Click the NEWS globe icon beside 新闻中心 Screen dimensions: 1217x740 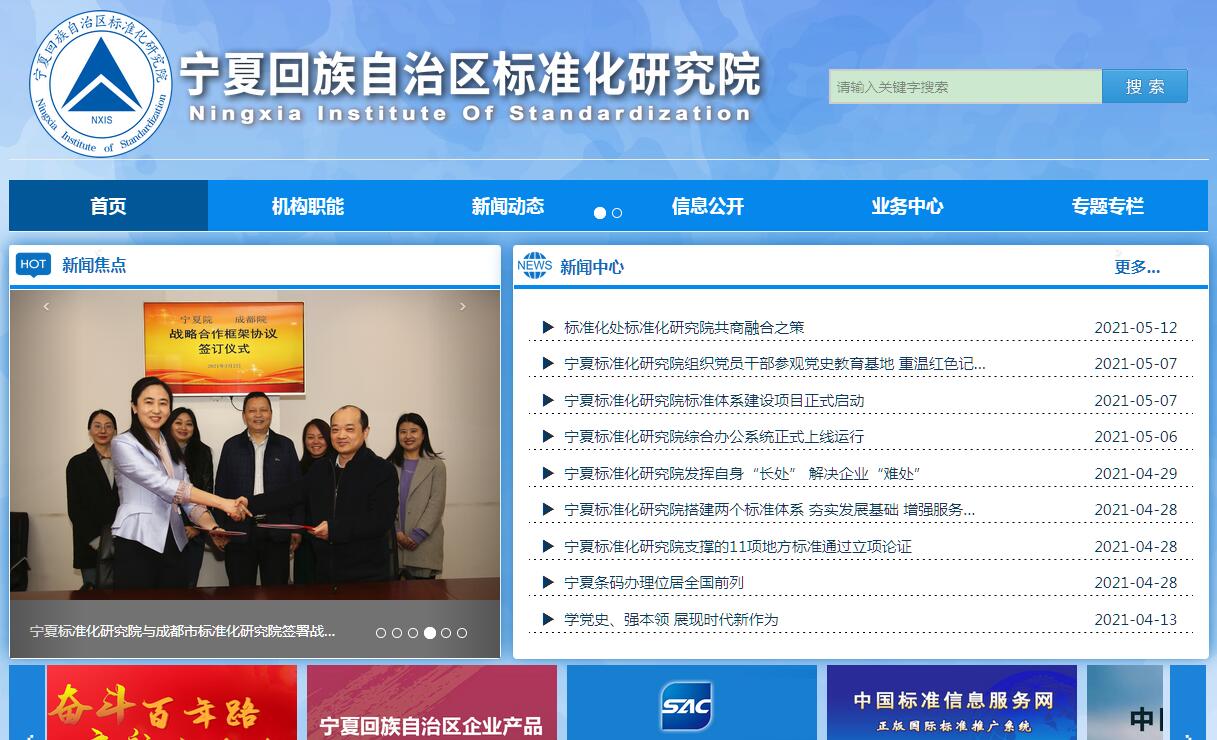535,266
